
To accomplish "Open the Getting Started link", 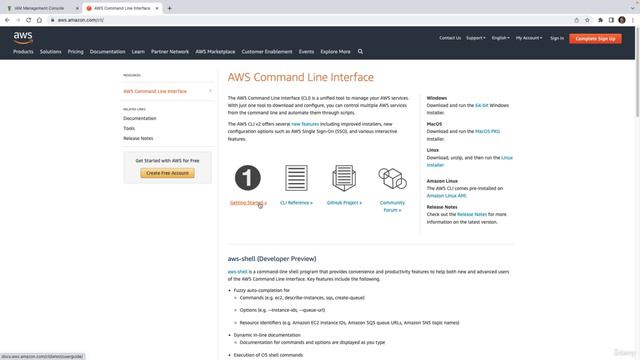I will click(248, 203).
